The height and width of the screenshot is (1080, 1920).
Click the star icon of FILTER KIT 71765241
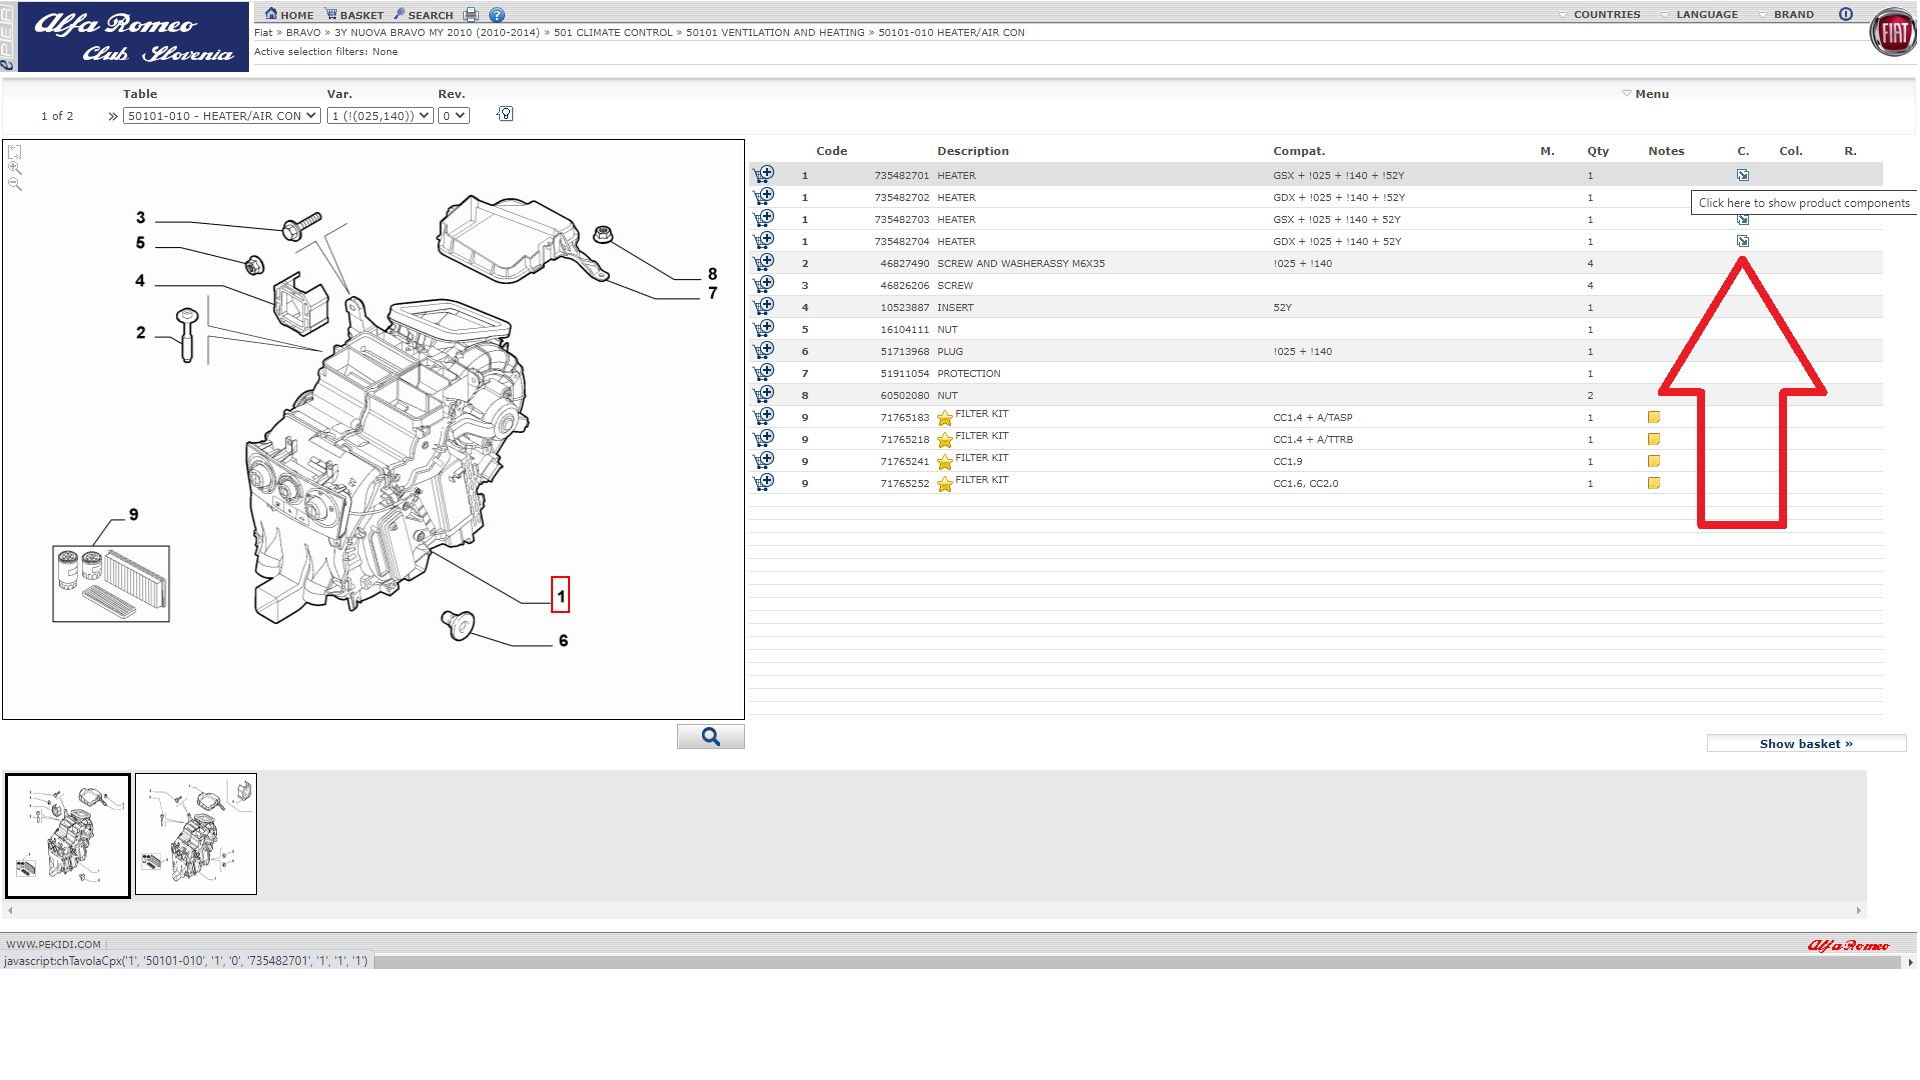point(945,462)
